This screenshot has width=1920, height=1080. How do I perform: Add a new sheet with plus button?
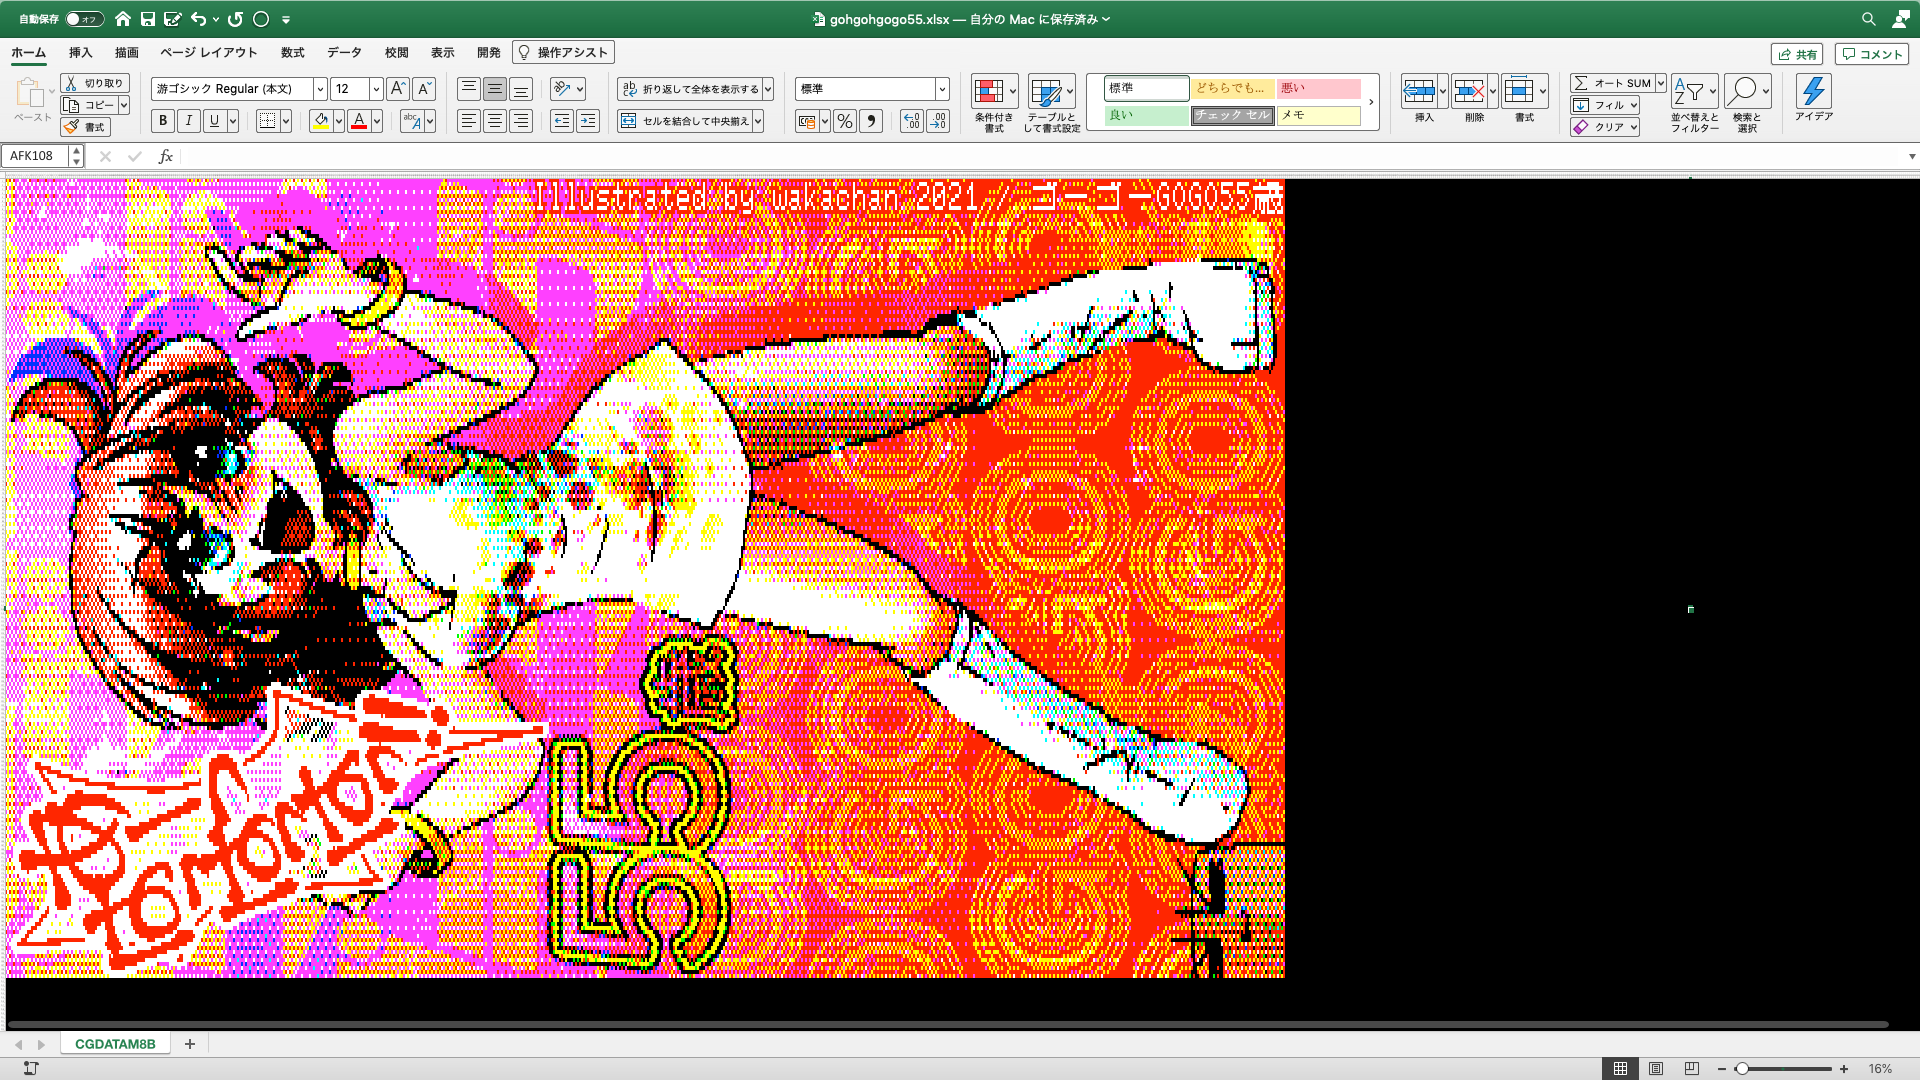click(x=190, y=1044)
